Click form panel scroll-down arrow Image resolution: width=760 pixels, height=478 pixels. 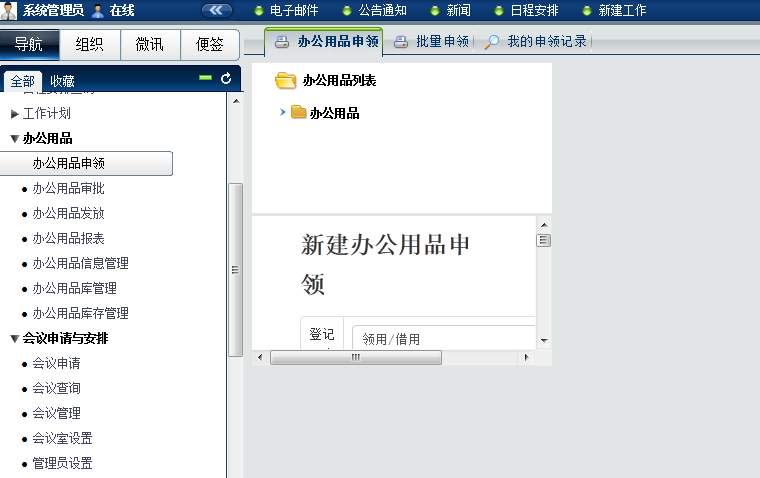tap(544, 341)
